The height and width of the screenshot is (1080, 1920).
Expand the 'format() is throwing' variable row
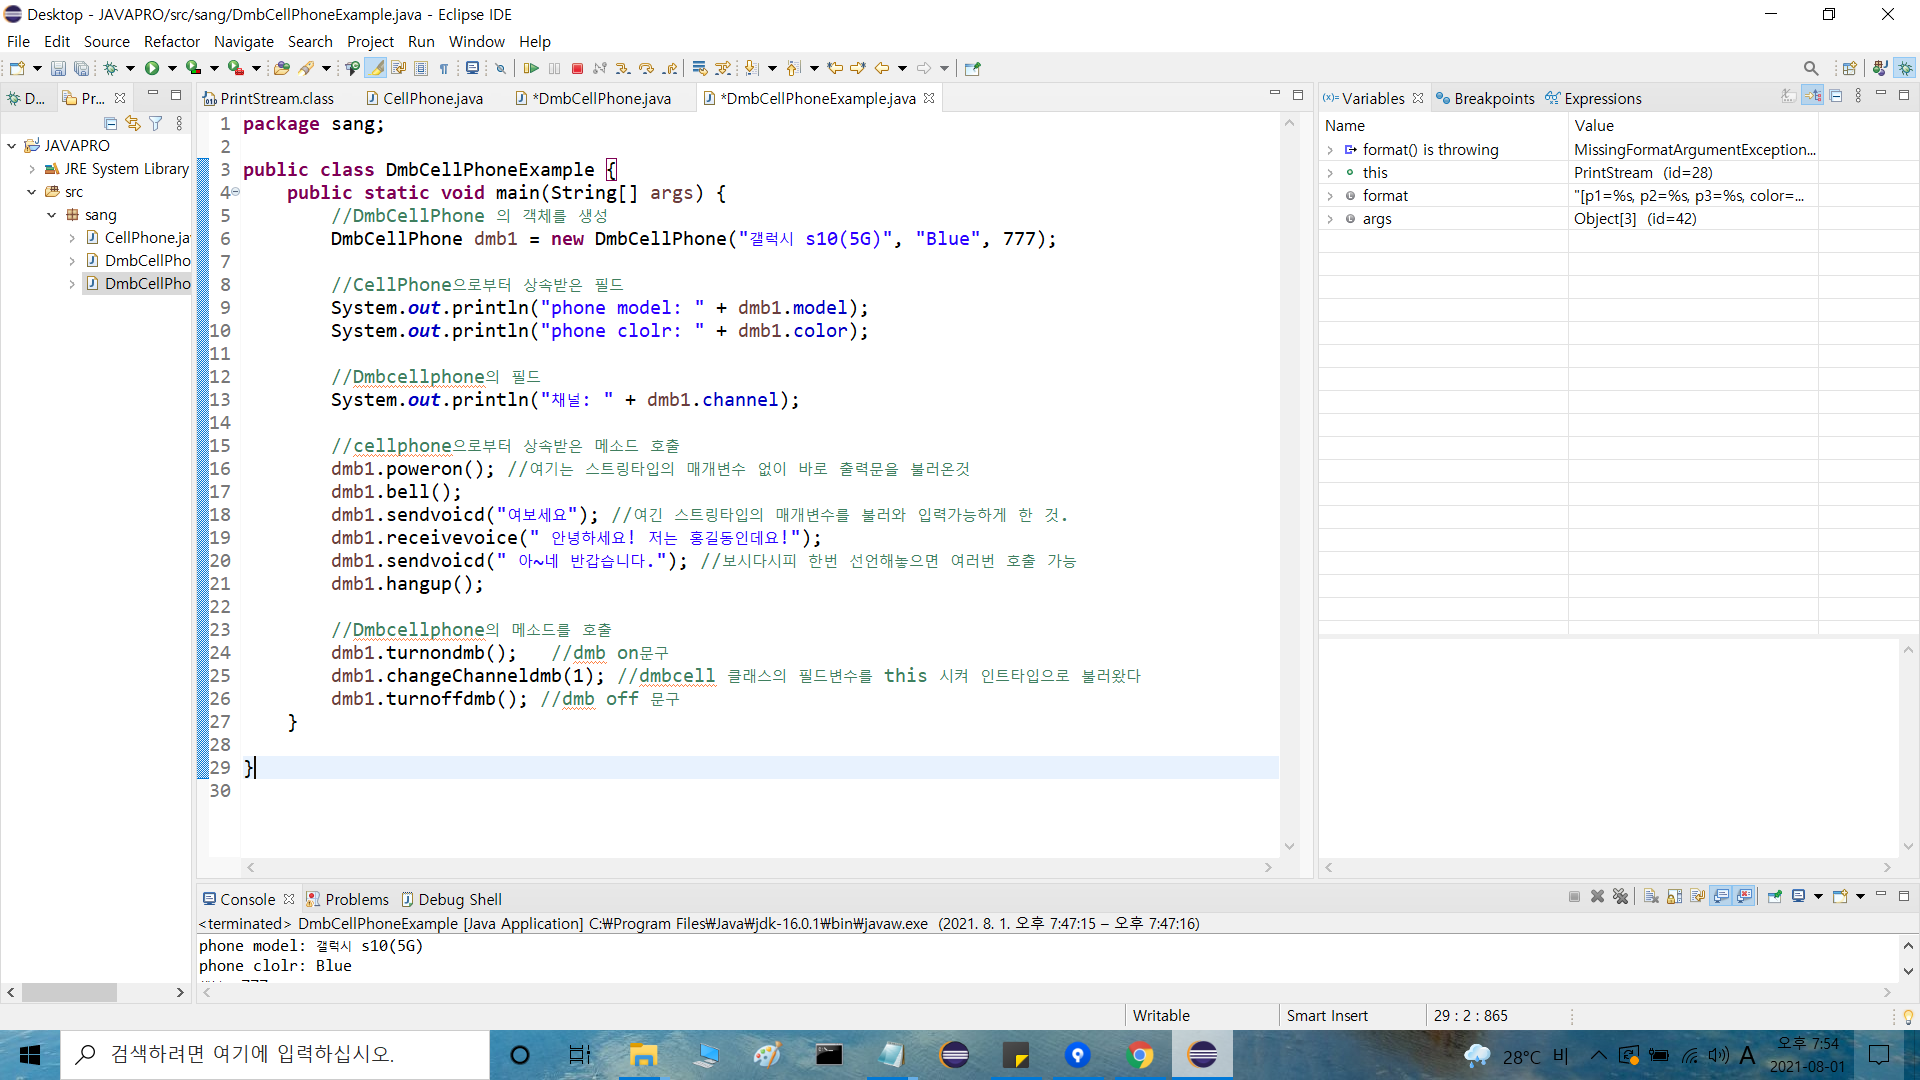tap(1330, 150)
